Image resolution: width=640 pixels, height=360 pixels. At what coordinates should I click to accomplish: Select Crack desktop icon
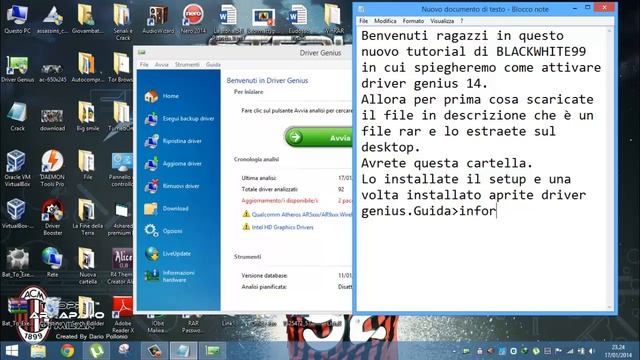coord(17,117)
